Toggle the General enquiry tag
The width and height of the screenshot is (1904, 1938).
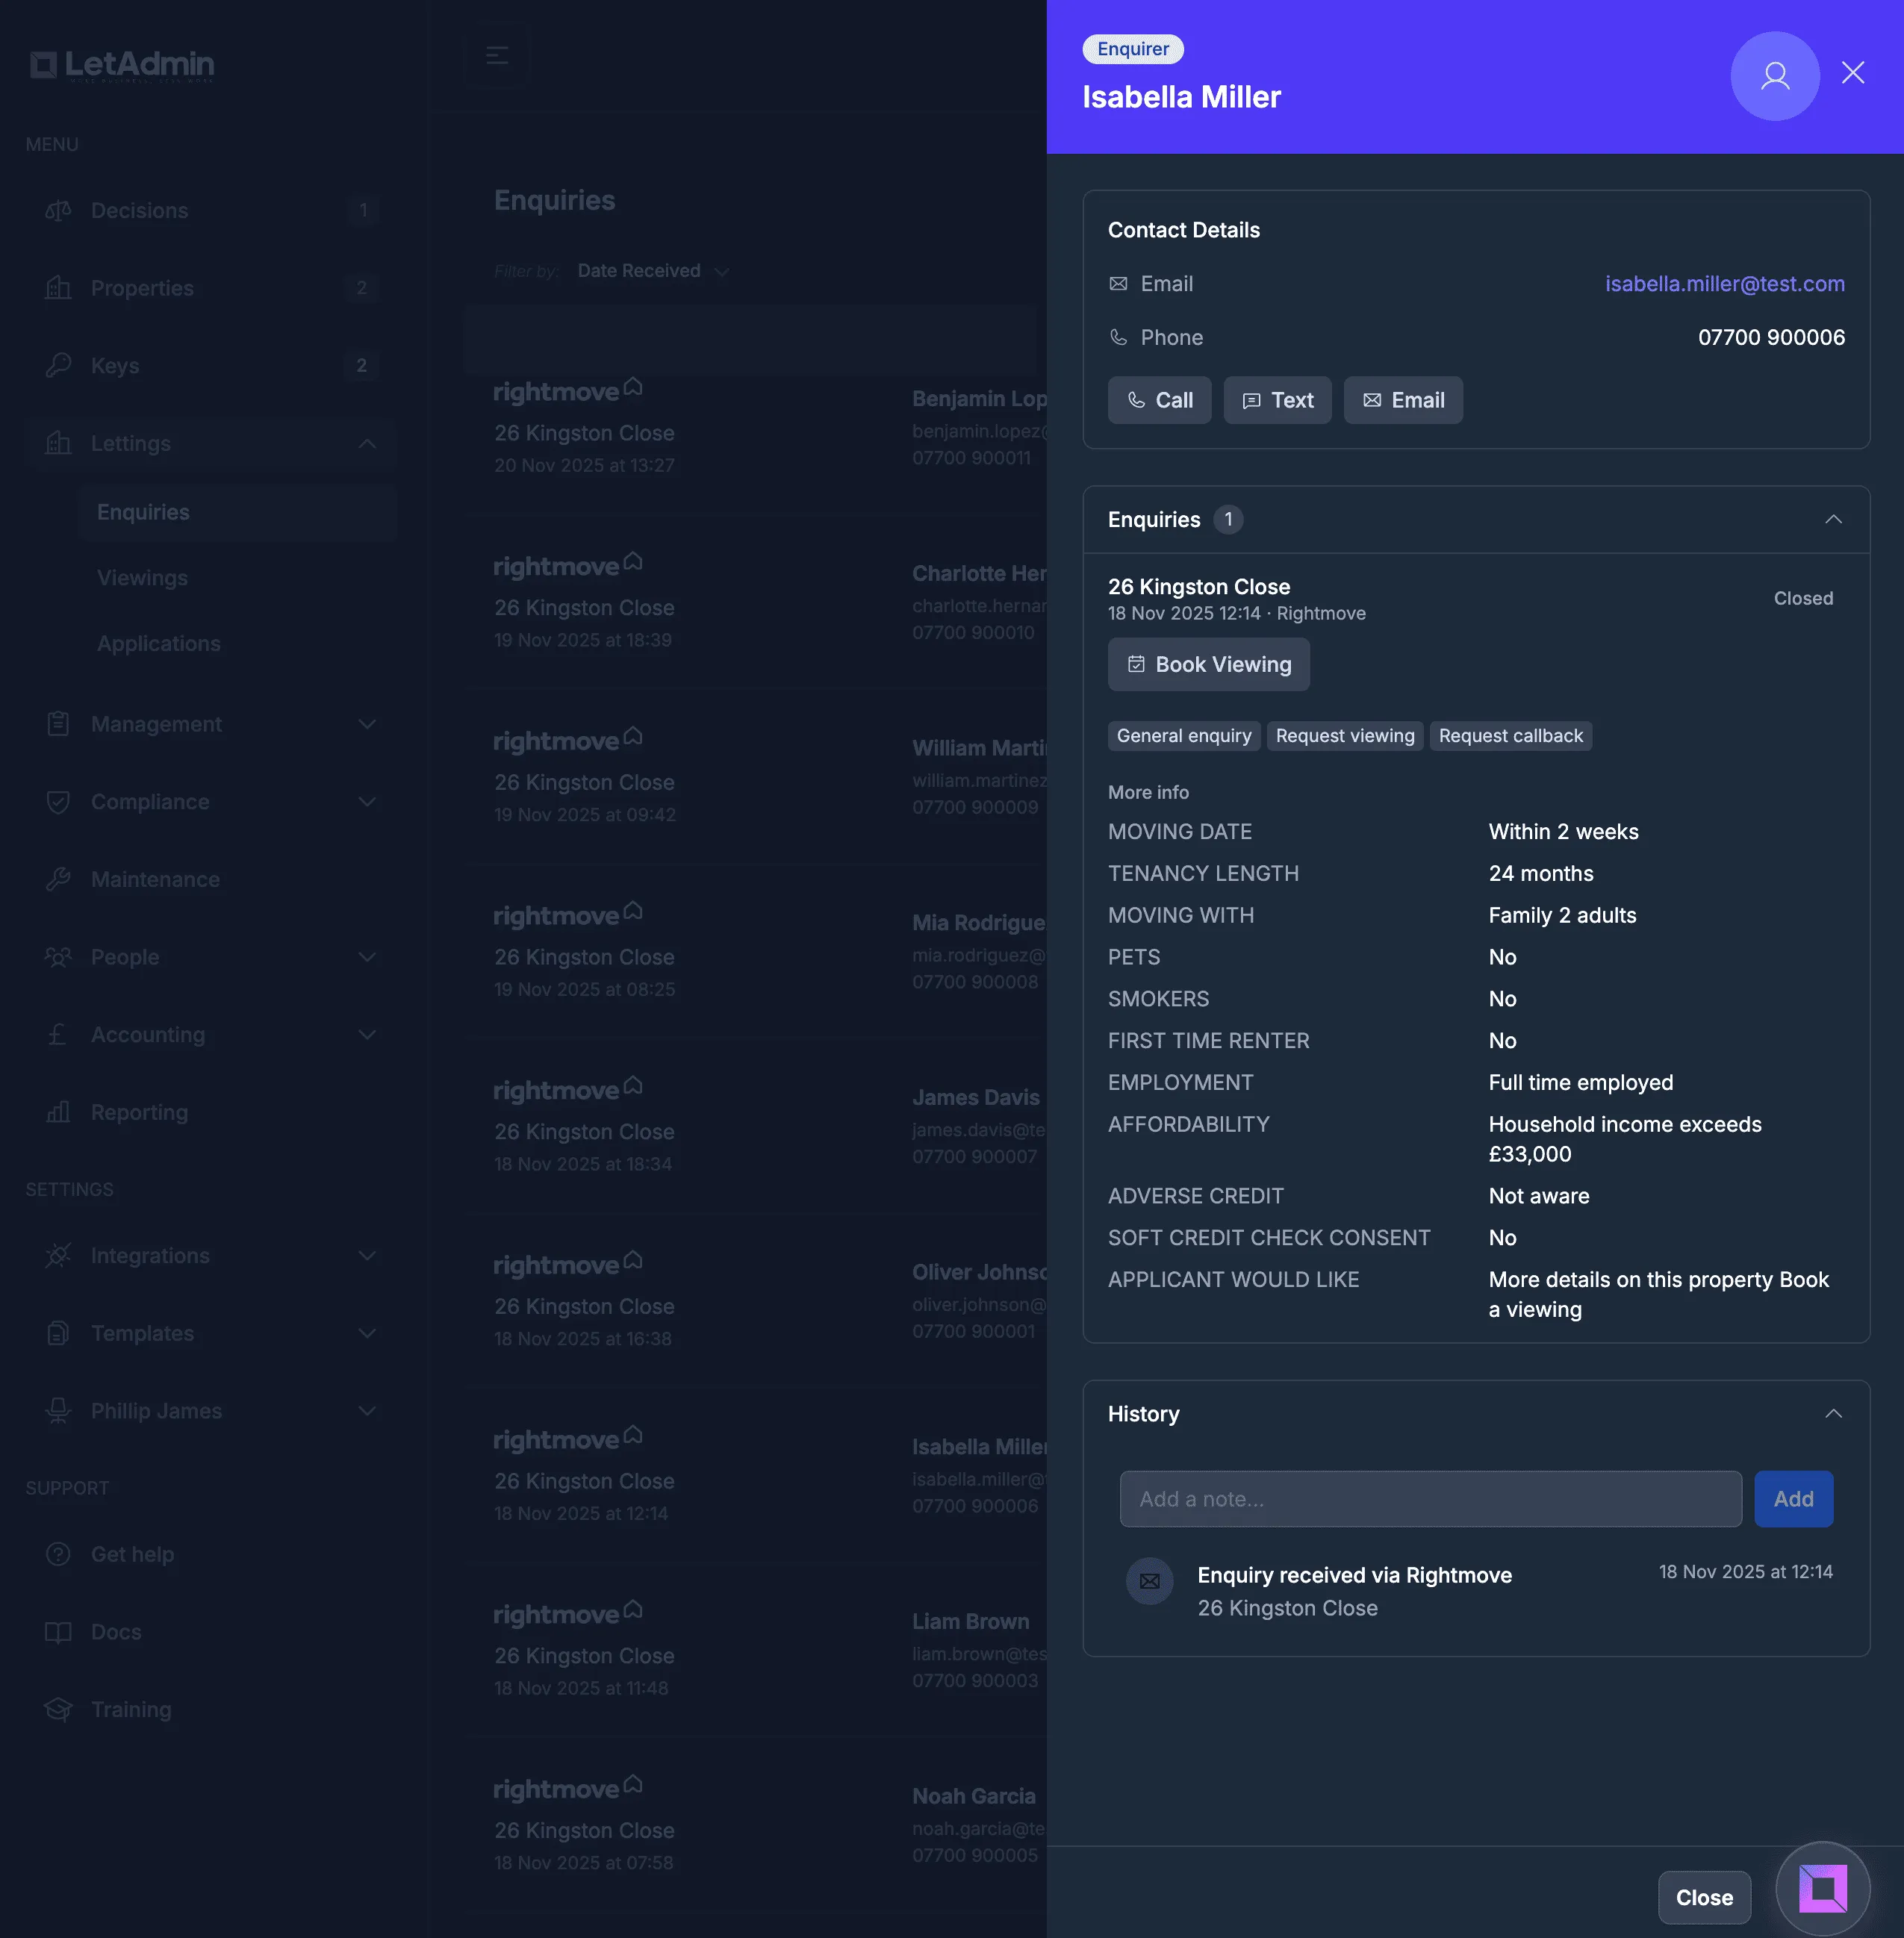pyautogui.click(x=1183, y=736)
